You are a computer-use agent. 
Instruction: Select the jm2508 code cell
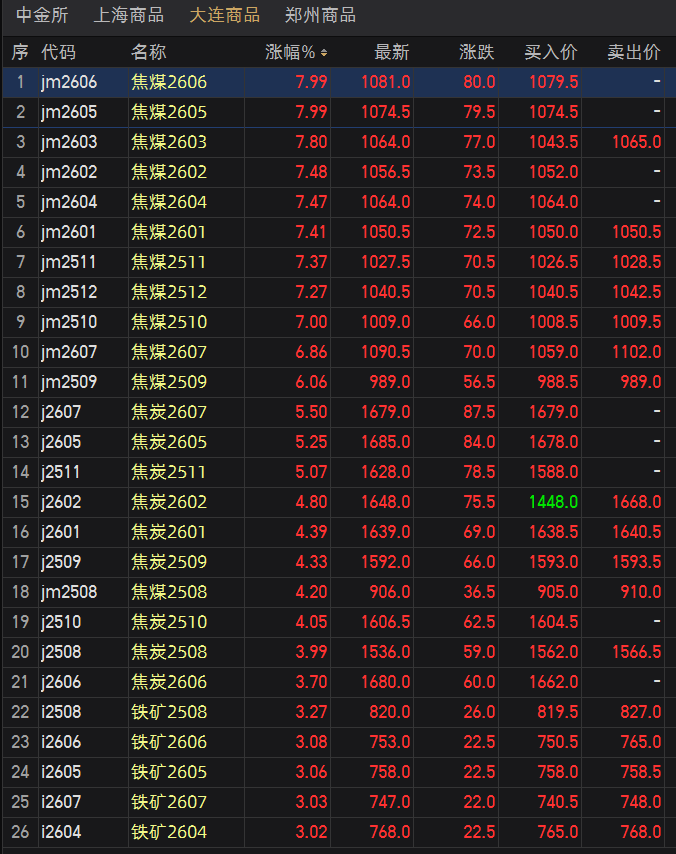tap(69, 592)
